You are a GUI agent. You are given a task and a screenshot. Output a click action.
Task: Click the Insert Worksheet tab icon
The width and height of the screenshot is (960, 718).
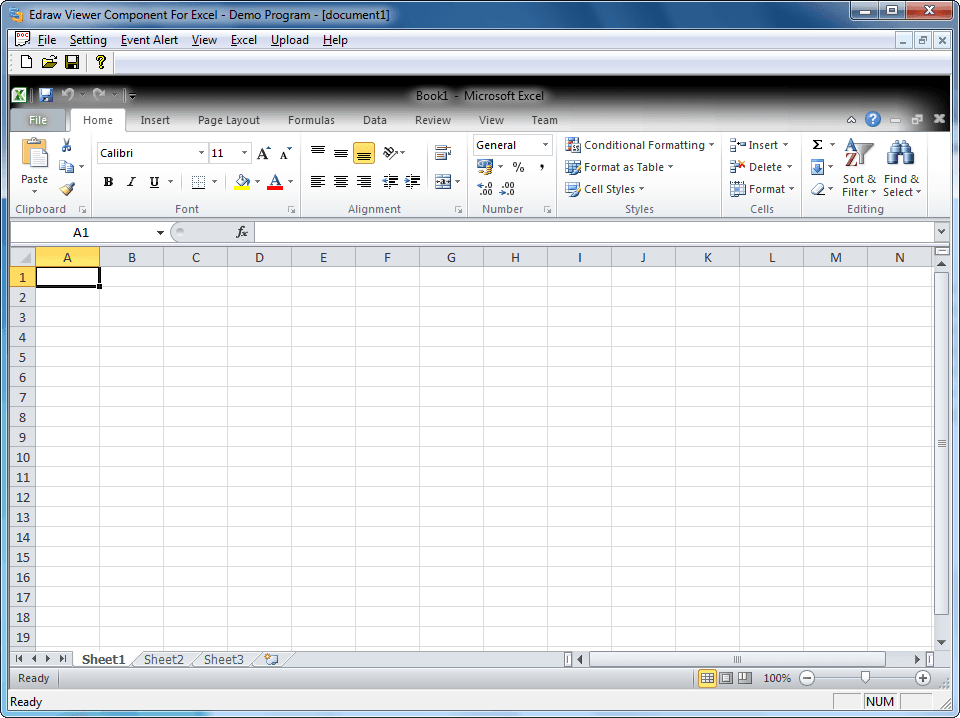point(271,659)
